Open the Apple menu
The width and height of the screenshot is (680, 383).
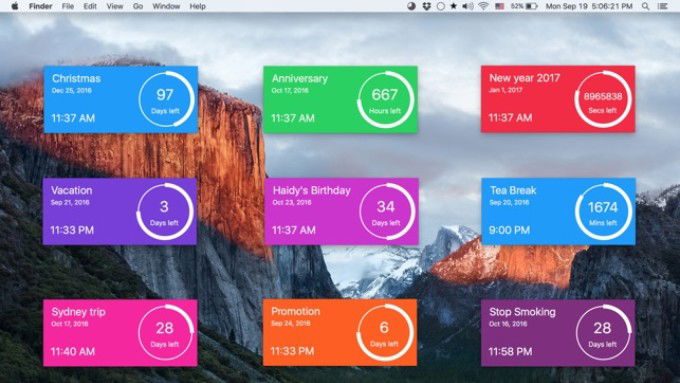coord(15,6)
